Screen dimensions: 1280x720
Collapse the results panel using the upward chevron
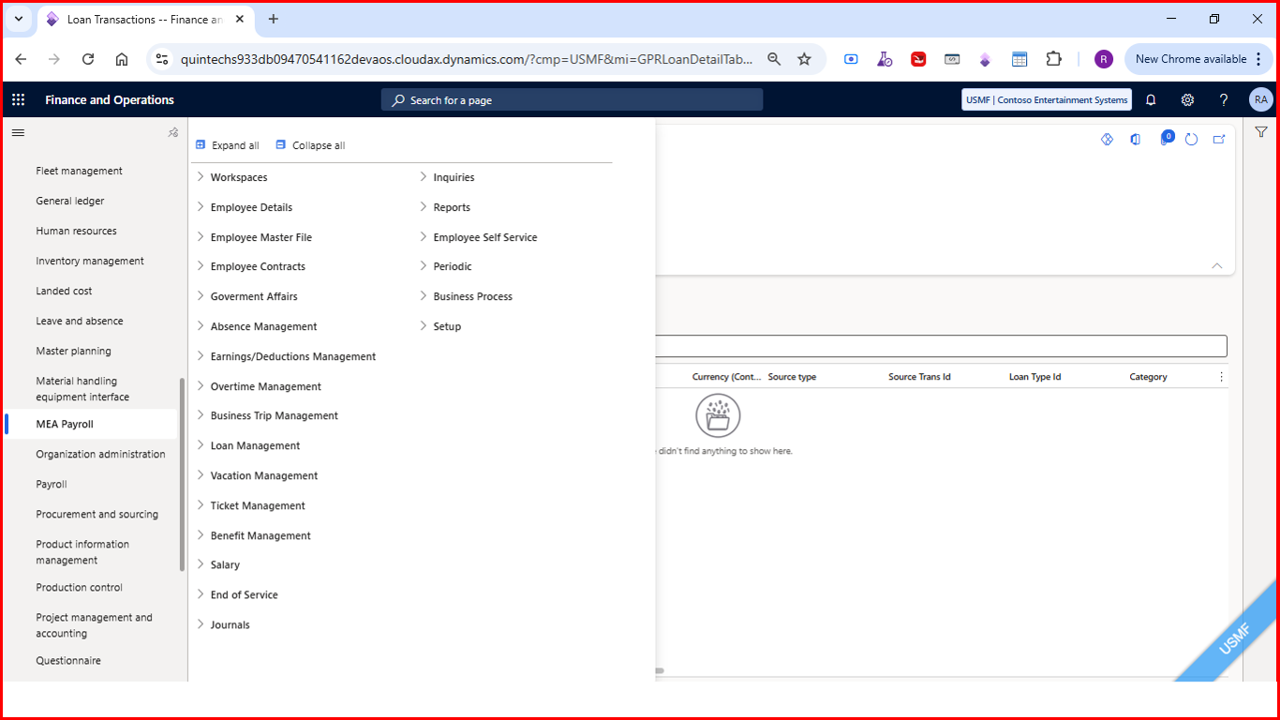(x=1217, y=266)
